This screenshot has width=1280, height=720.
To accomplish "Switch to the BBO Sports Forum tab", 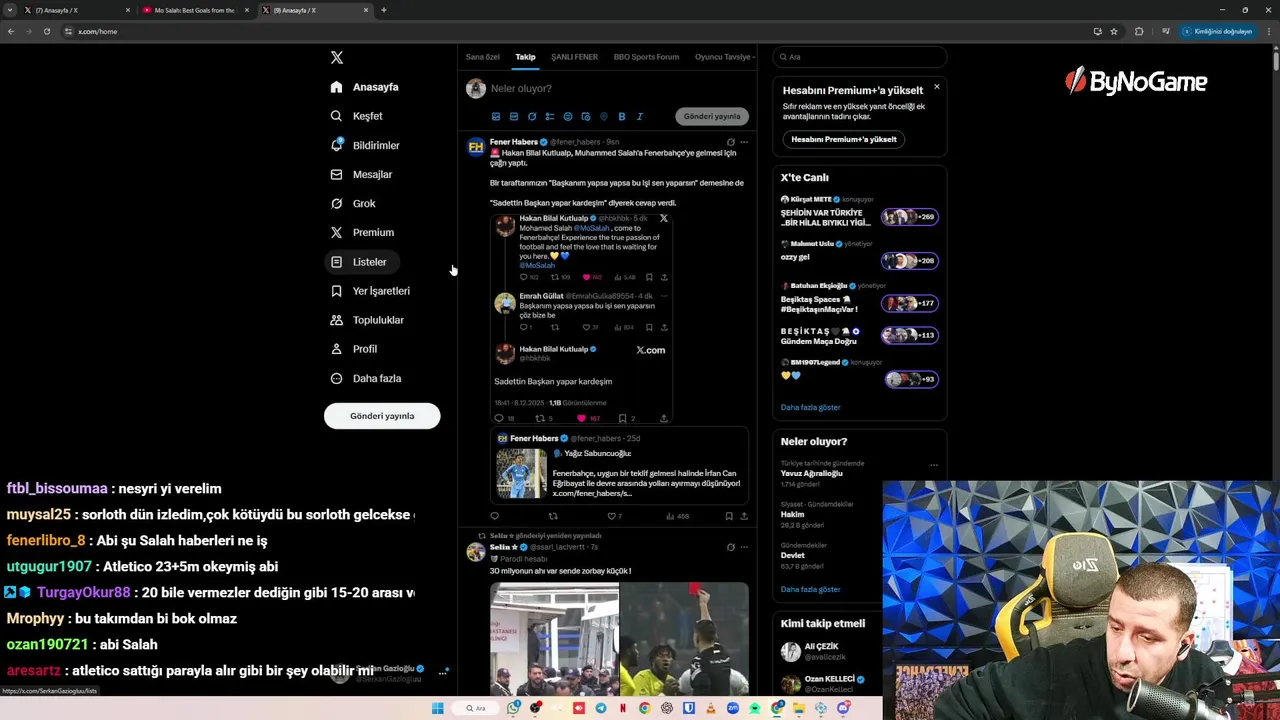I will [x=646, y=57].
